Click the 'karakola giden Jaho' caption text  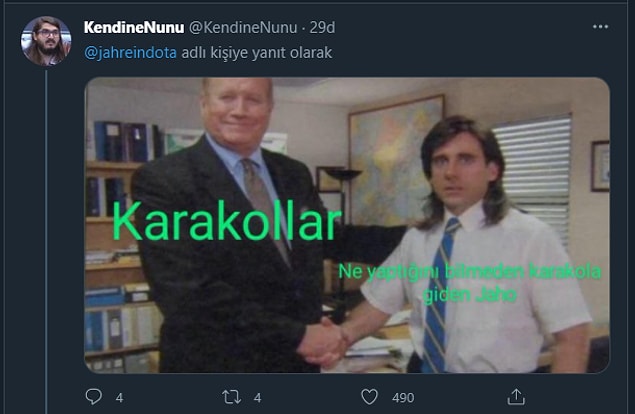click(470, 283)
